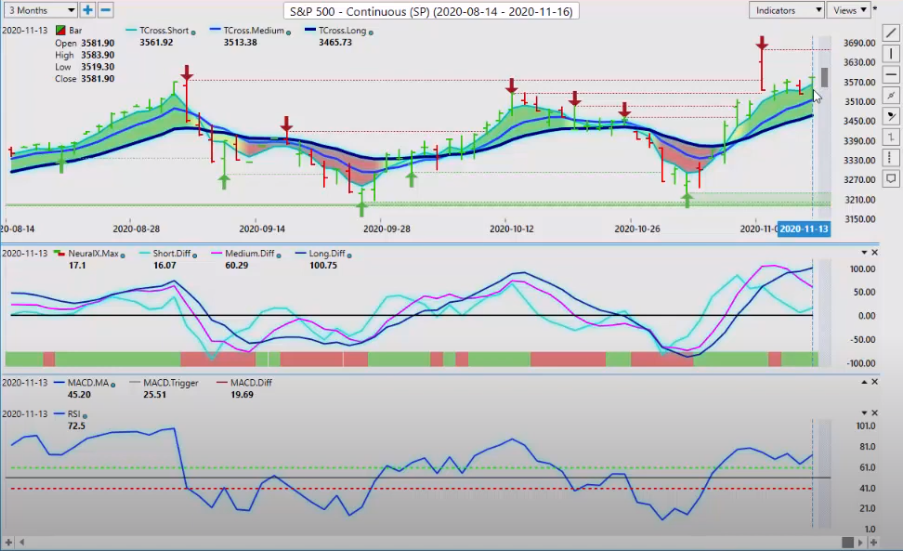
Task: Click the 2020-10-12 date axis label
Action: click(511, 229)
